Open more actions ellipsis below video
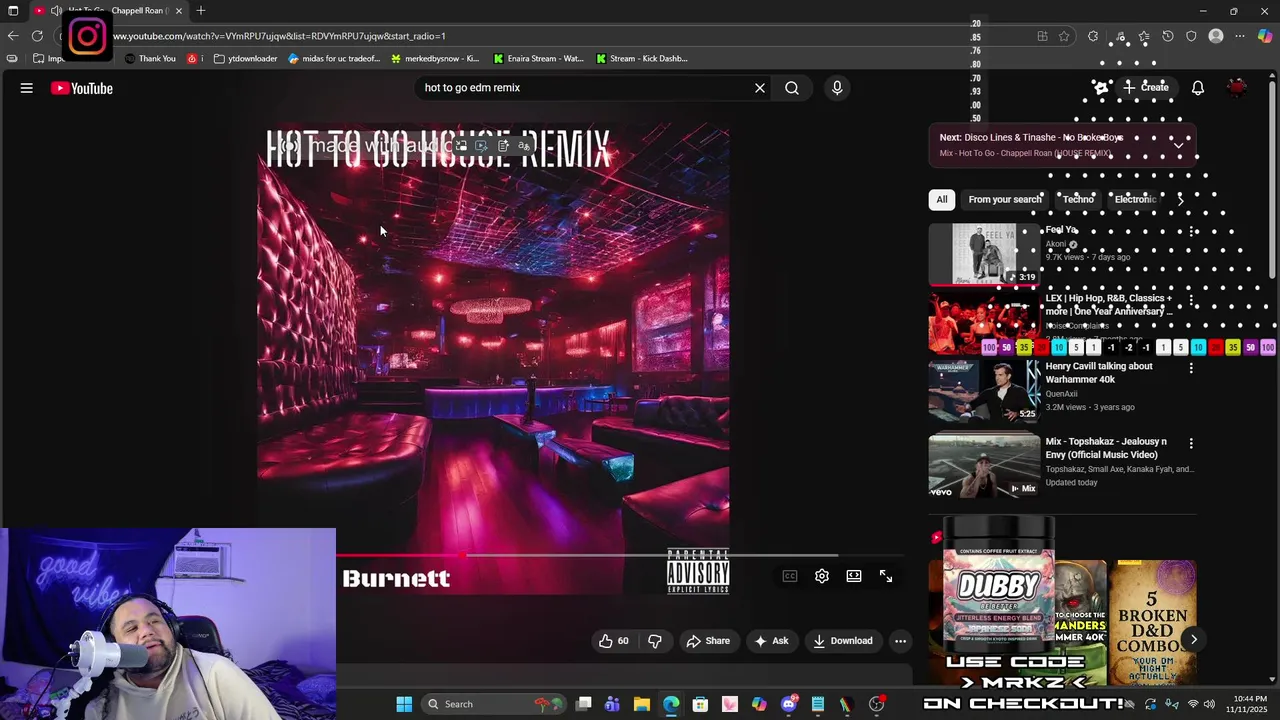This screenshot has width=1280, height=720. point(900,641)
